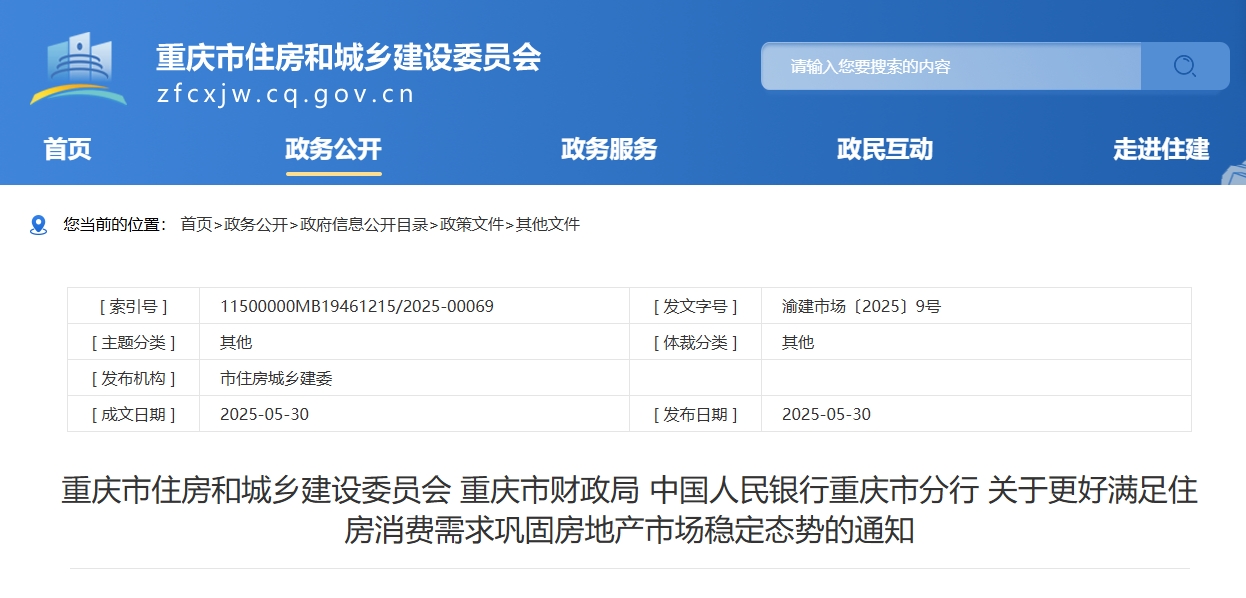Click the 索引号 label cell

point(134,306)
